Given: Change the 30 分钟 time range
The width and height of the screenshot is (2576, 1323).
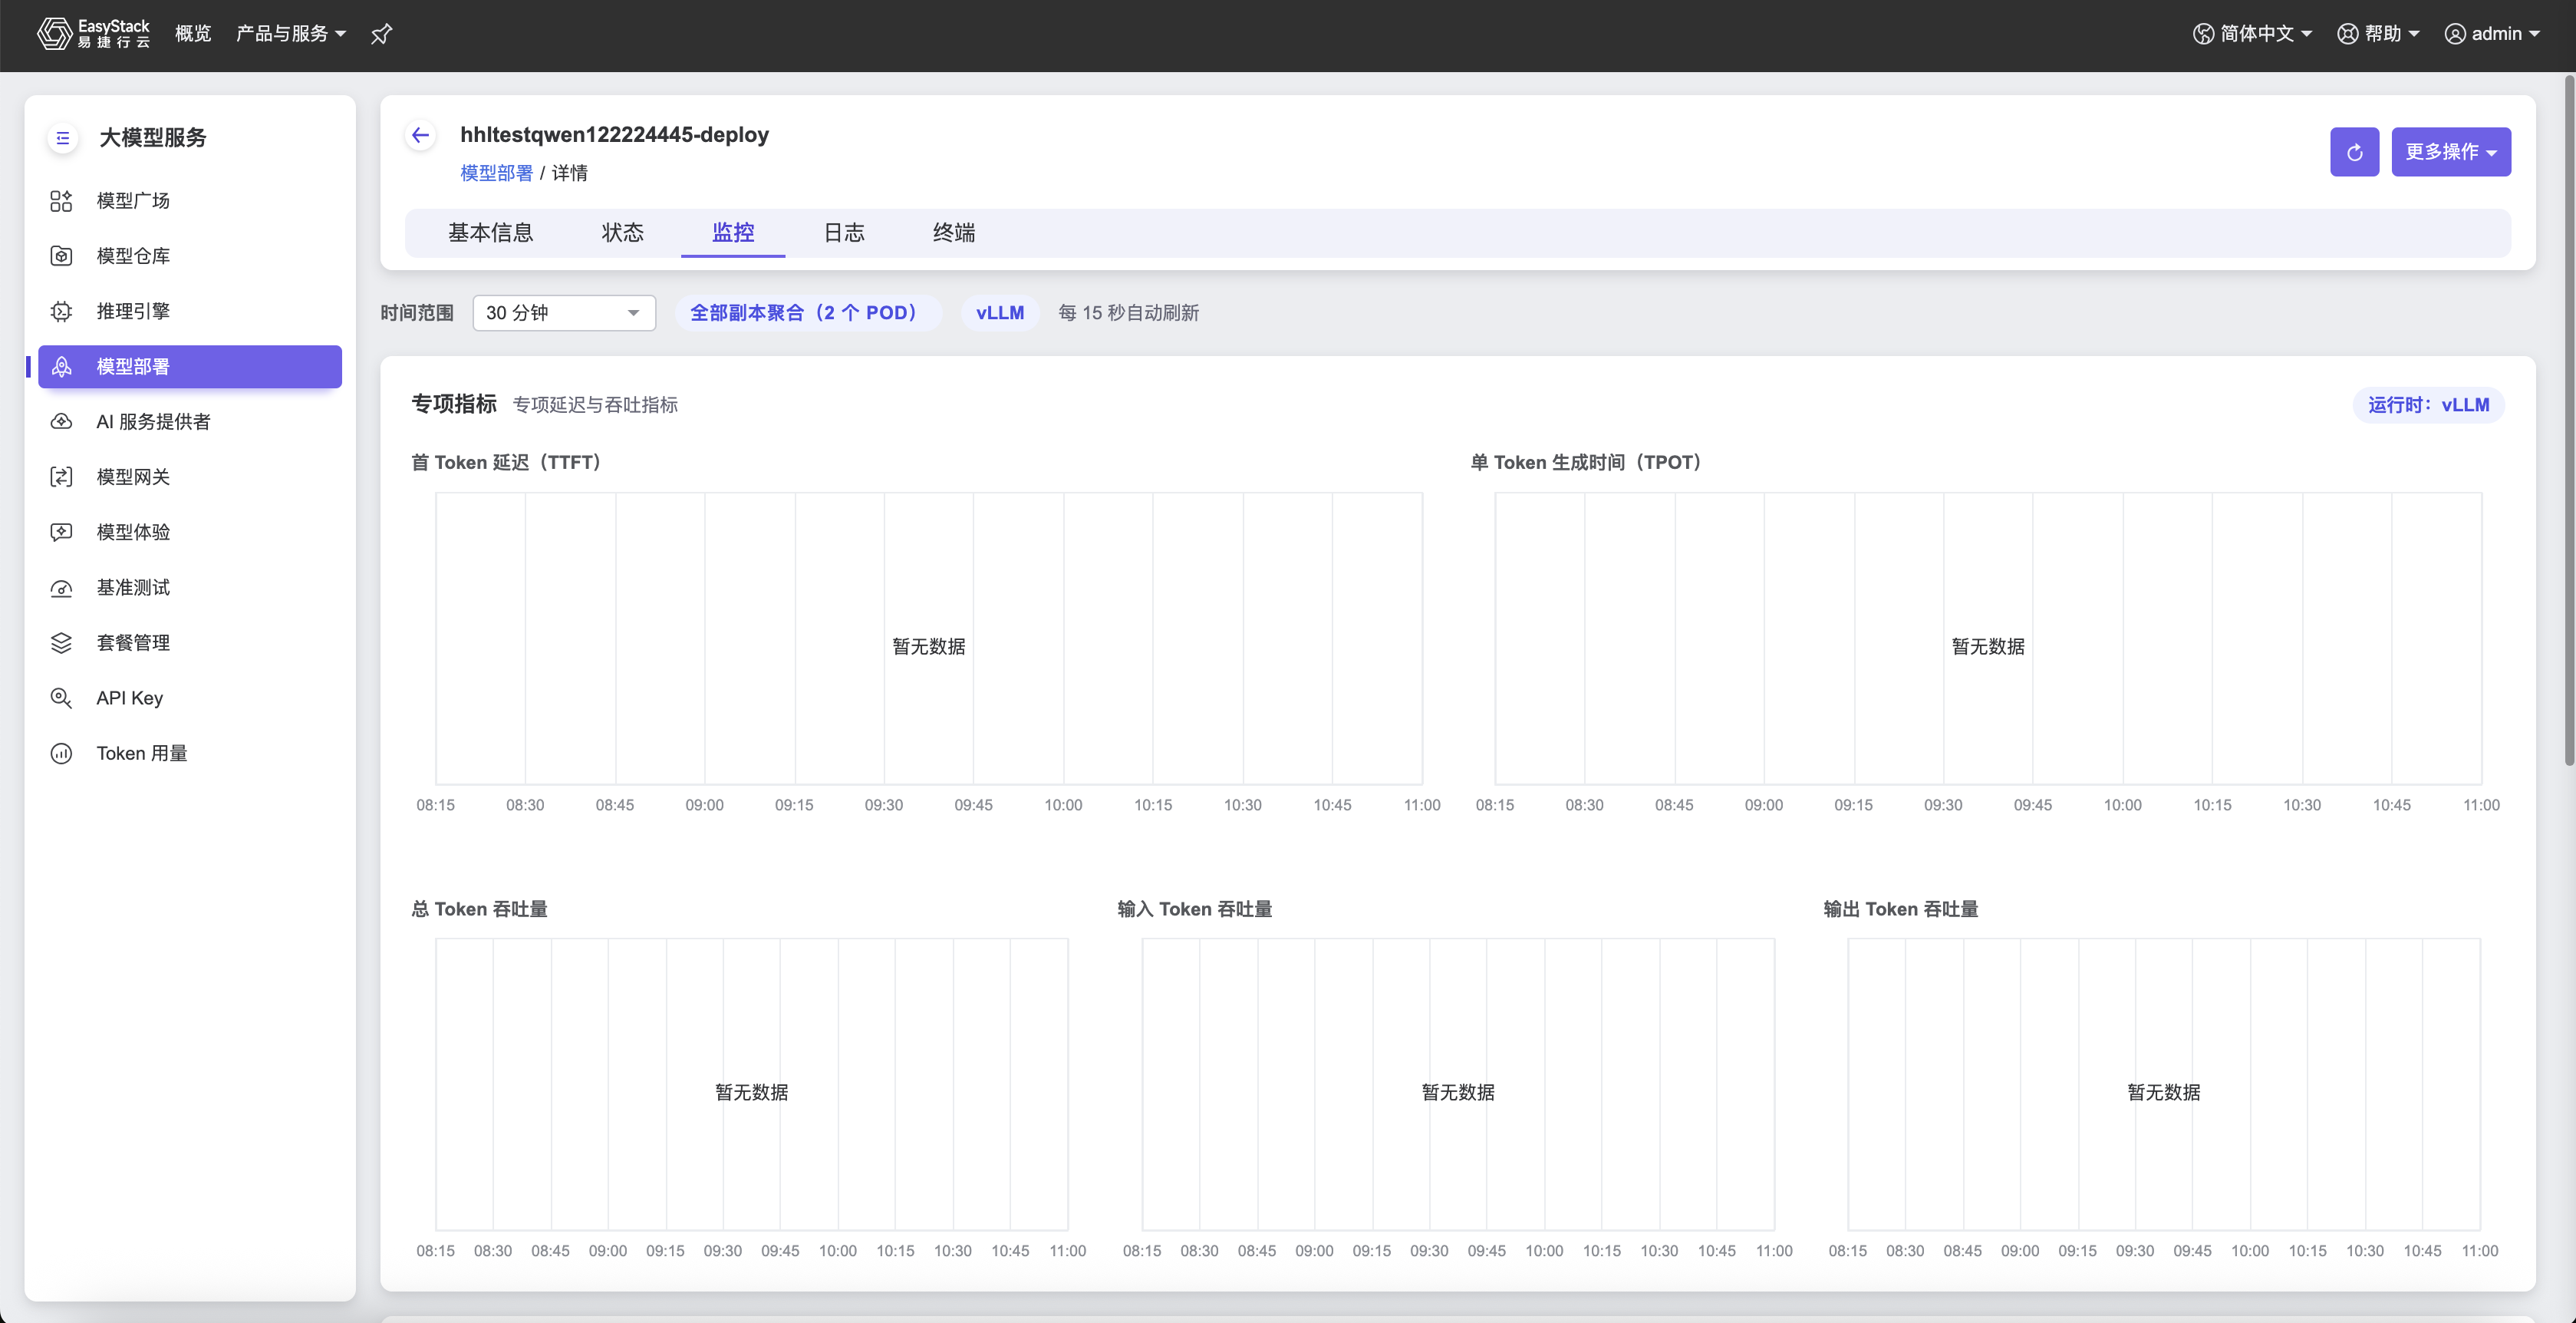Looking at the screenshot, I should [x=564, y=313].
